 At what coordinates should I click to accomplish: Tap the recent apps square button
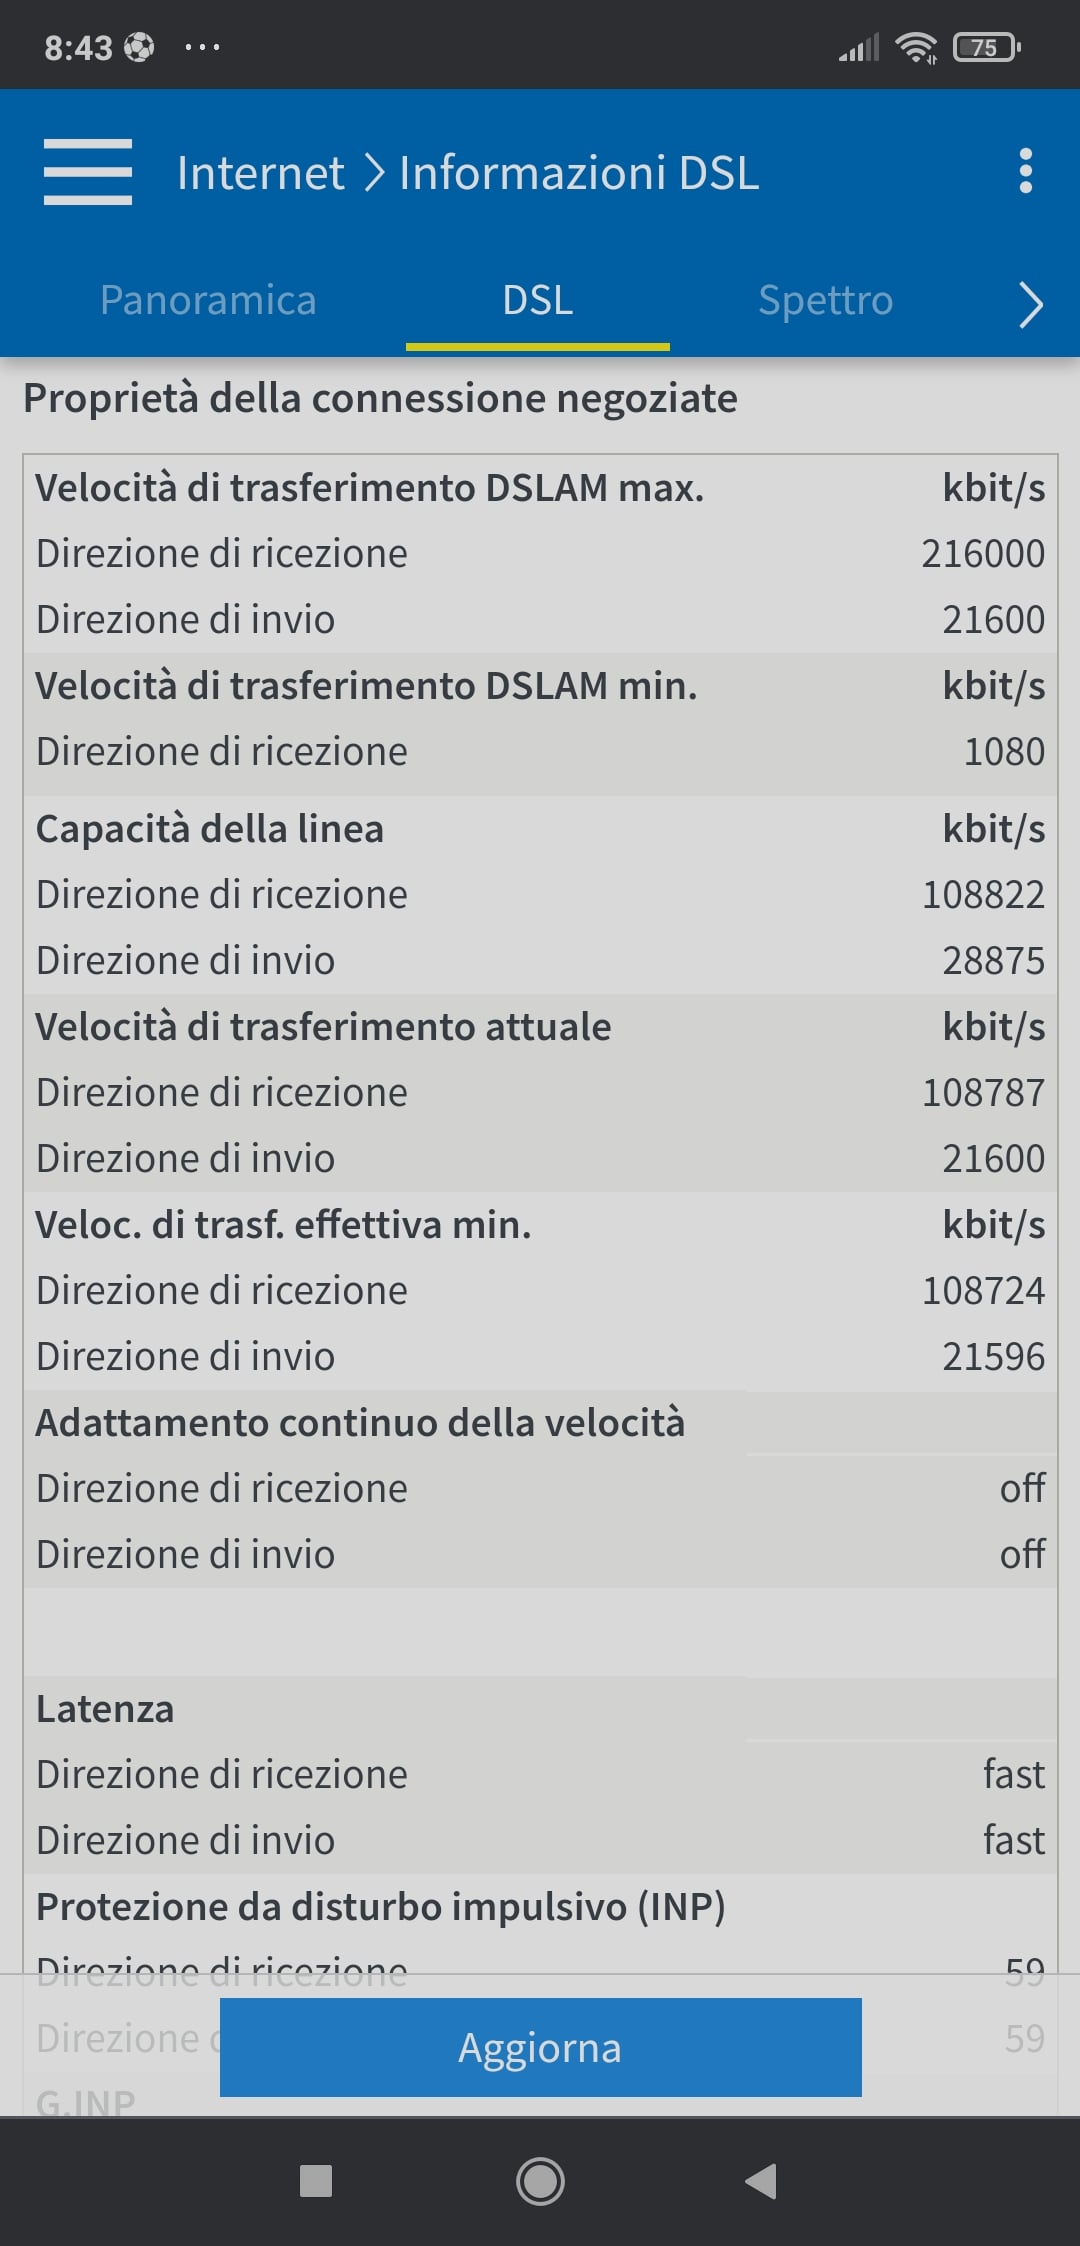pos(316,2180)
